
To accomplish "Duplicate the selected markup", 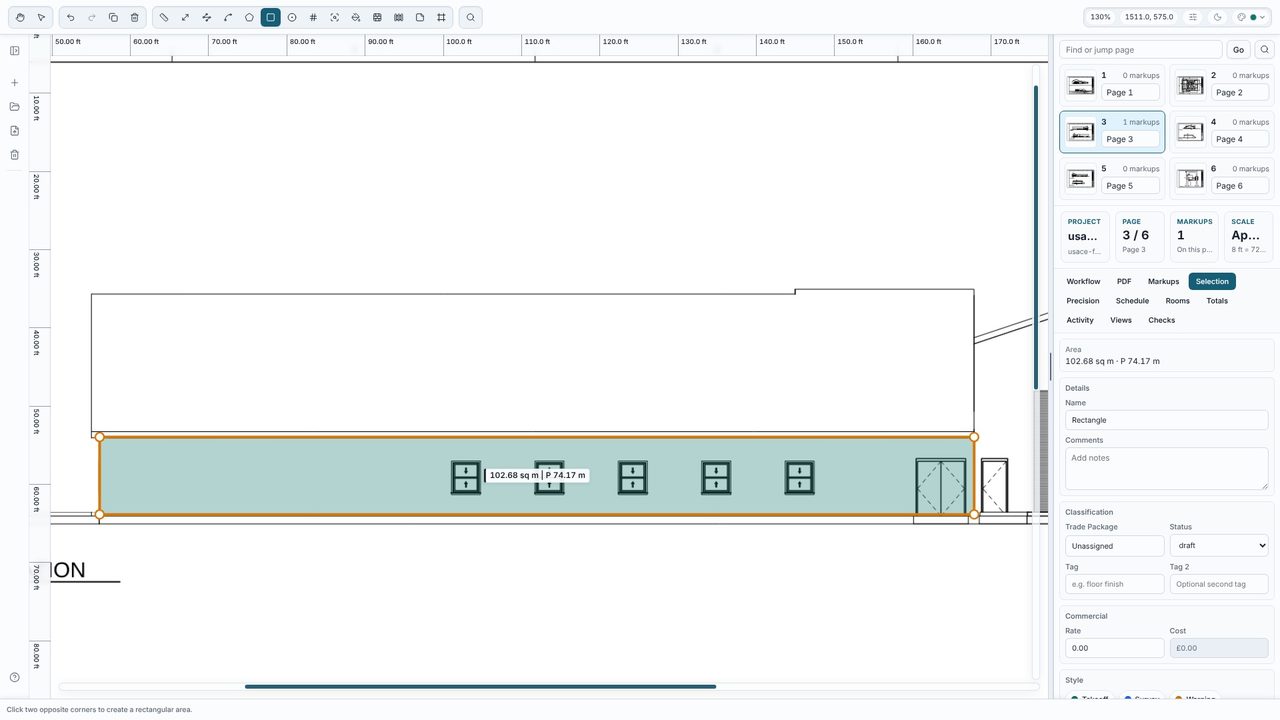I will click(113, 17).
